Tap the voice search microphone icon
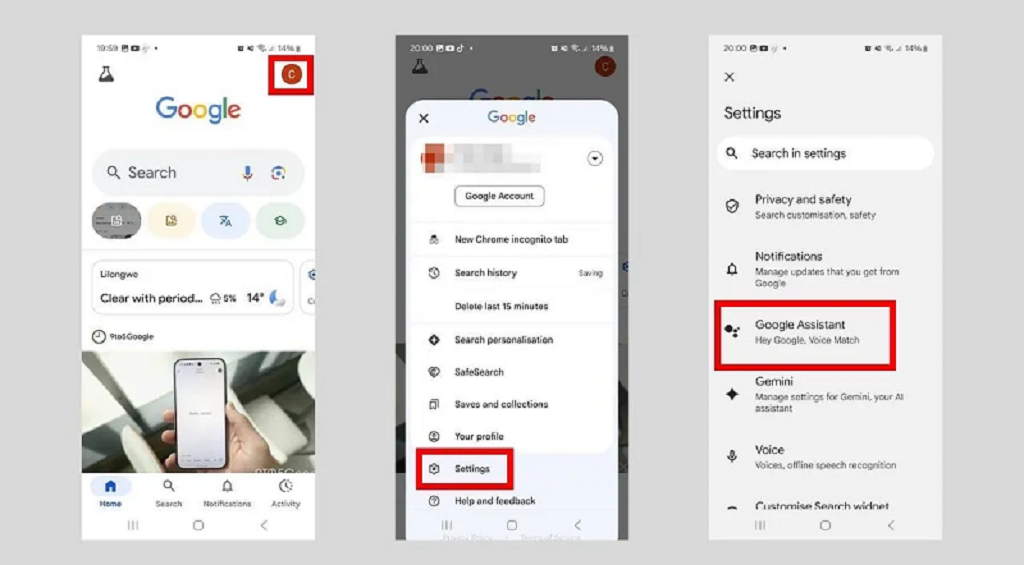This screenshot has height=565, width=1024. click(247, 173)
